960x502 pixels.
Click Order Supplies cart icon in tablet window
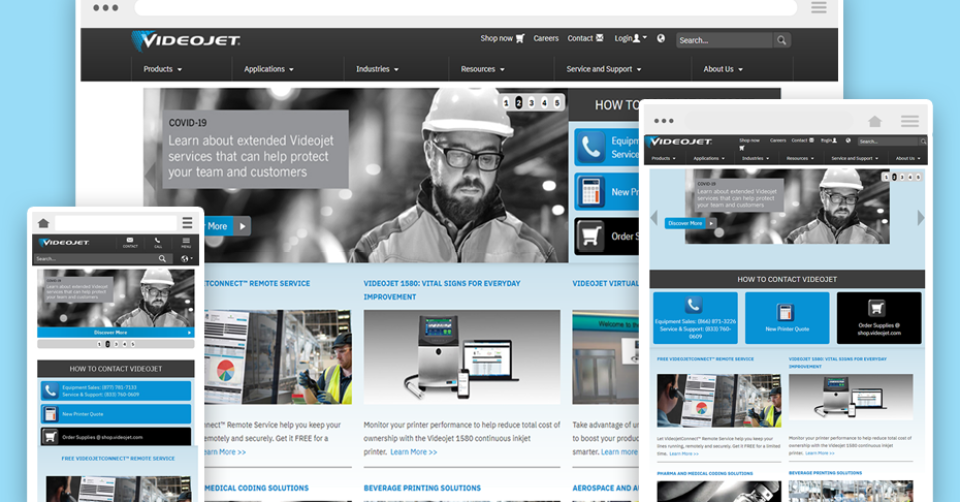877,307
